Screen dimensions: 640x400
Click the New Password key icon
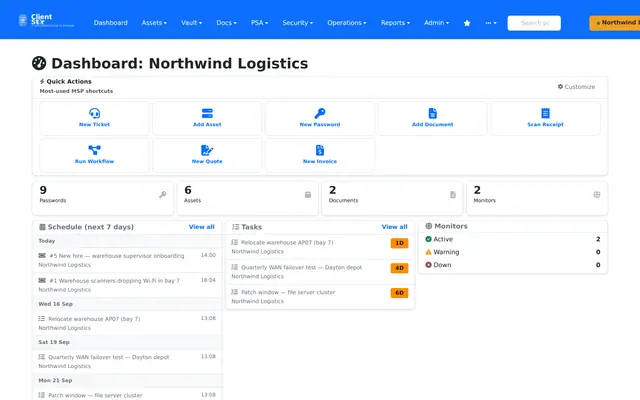pos(320,113)
